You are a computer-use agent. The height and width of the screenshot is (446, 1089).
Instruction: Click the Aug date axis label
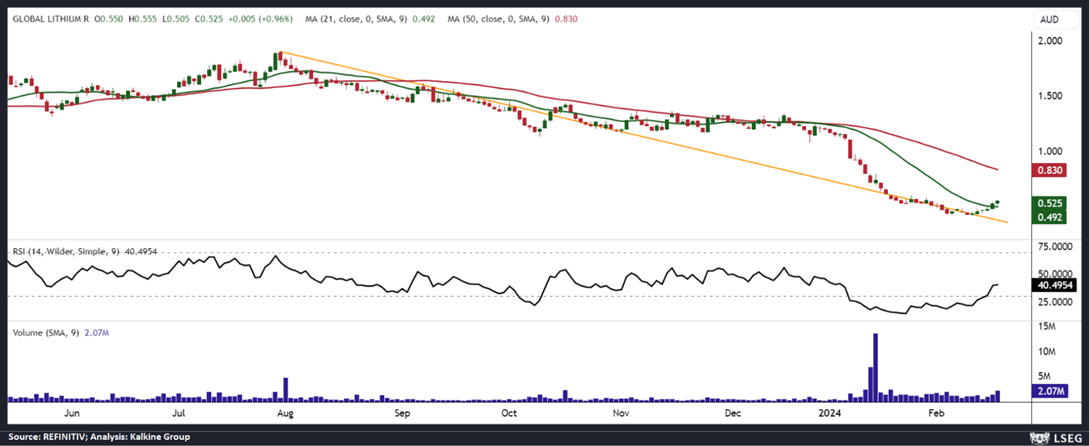[x=284, y=413]
